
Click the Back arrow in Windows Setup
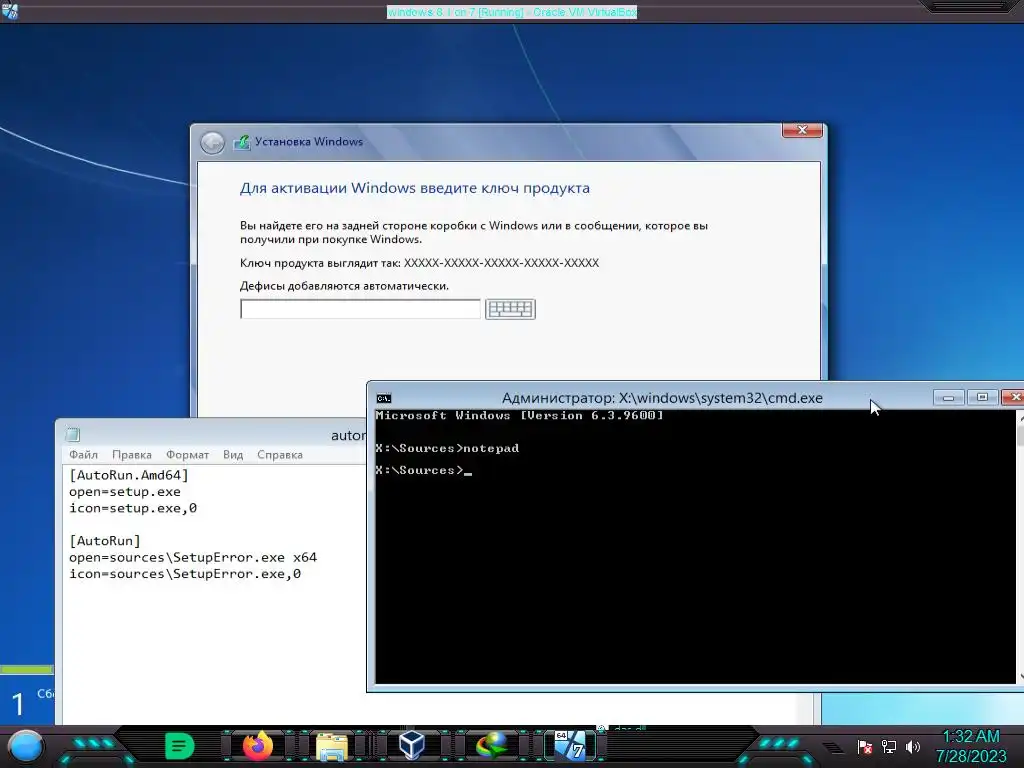pos(212,142)
